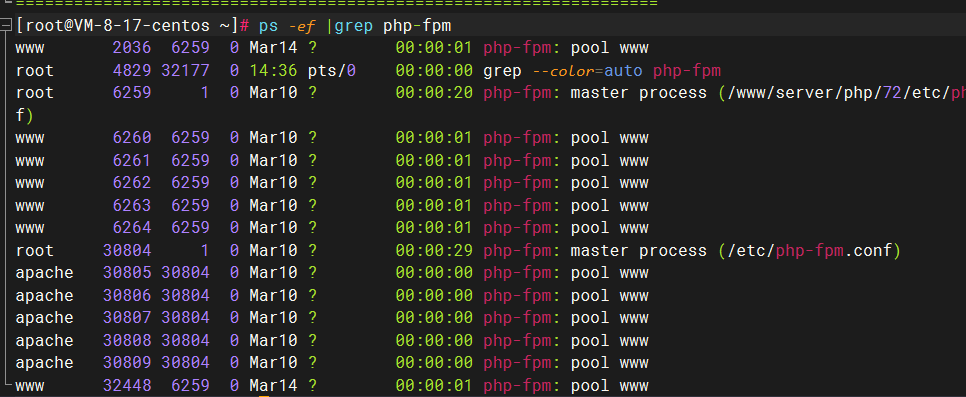Select PID 32448 in the last row
The height and width of the screenshot is (397, 966).
point(127,386)
